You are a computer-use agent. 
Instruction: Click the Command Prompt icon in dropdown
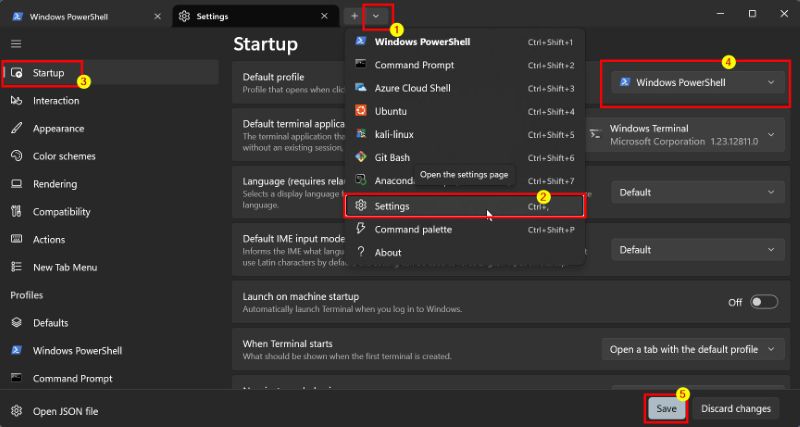(361, 65)
